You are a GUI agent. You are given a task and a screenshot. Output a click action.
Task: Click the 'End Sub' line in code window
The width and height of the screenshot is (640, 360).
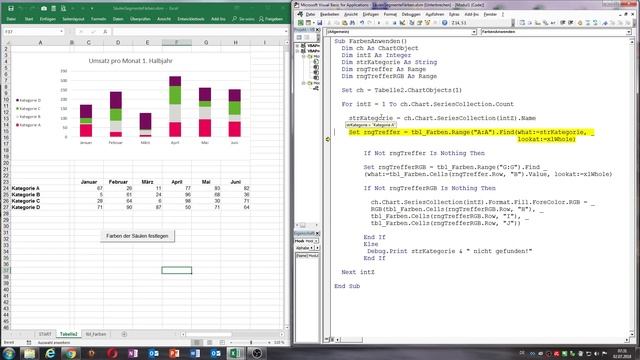(x=347, y=286)
